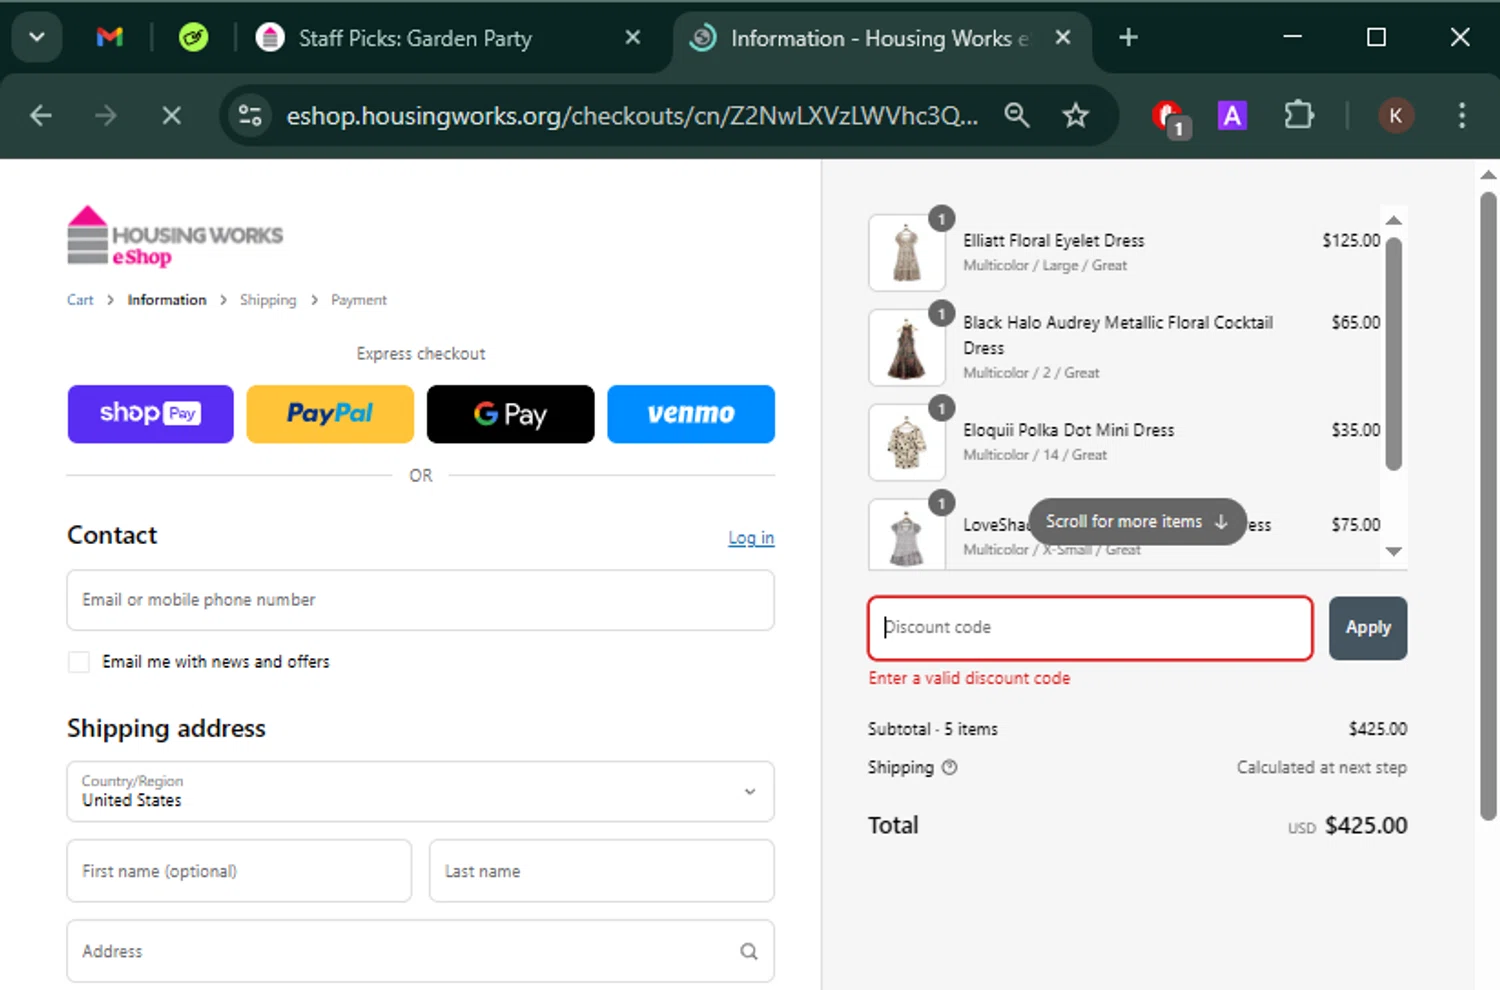
Task: Click the Address search magnifier icon
Action: pos(749,951)
